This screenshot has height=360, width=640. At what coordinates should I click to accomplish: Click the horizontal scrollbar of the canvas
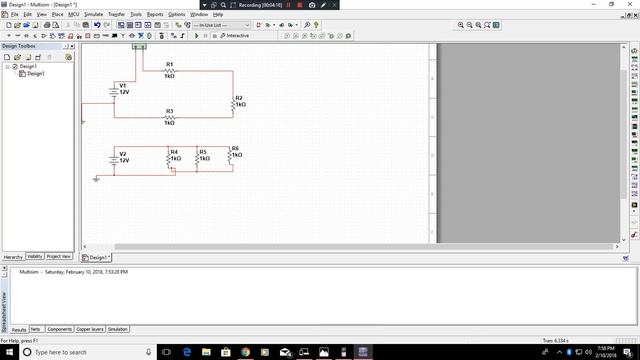point(363,247)
